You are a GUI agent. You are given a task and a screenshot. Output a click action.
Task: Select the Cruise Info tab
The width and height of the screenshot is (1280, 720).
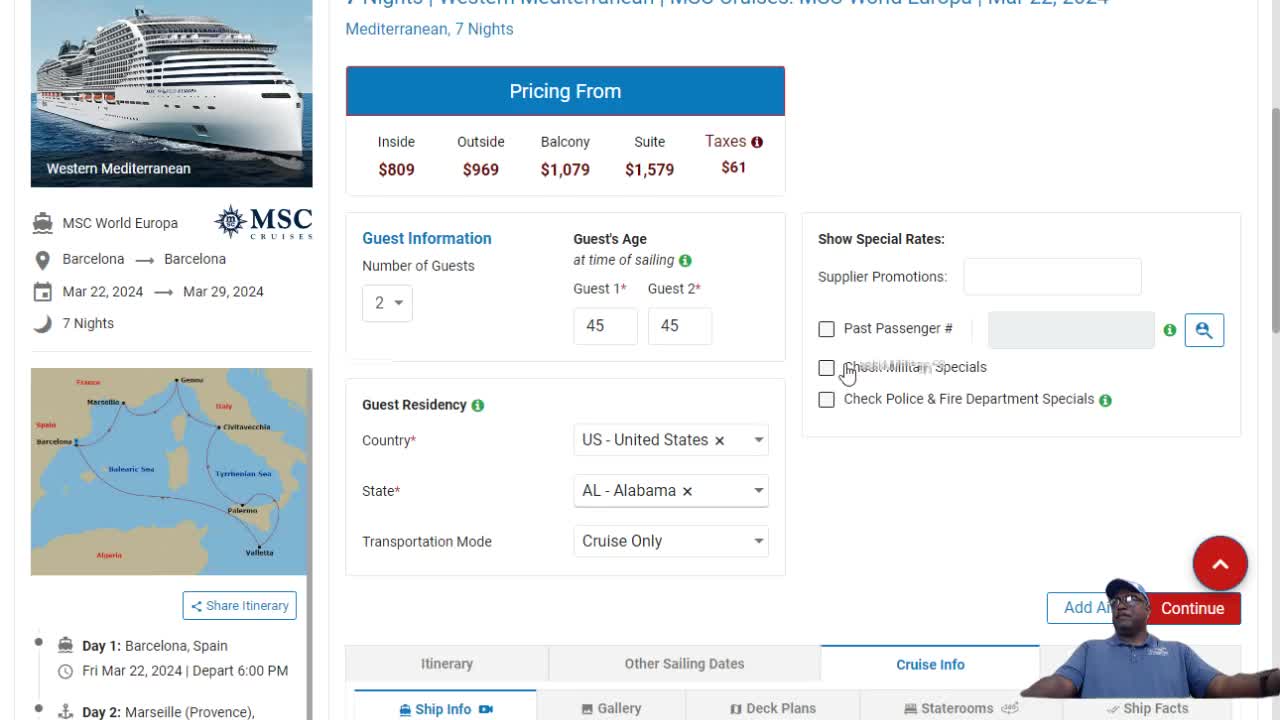[x=930, y=664]
